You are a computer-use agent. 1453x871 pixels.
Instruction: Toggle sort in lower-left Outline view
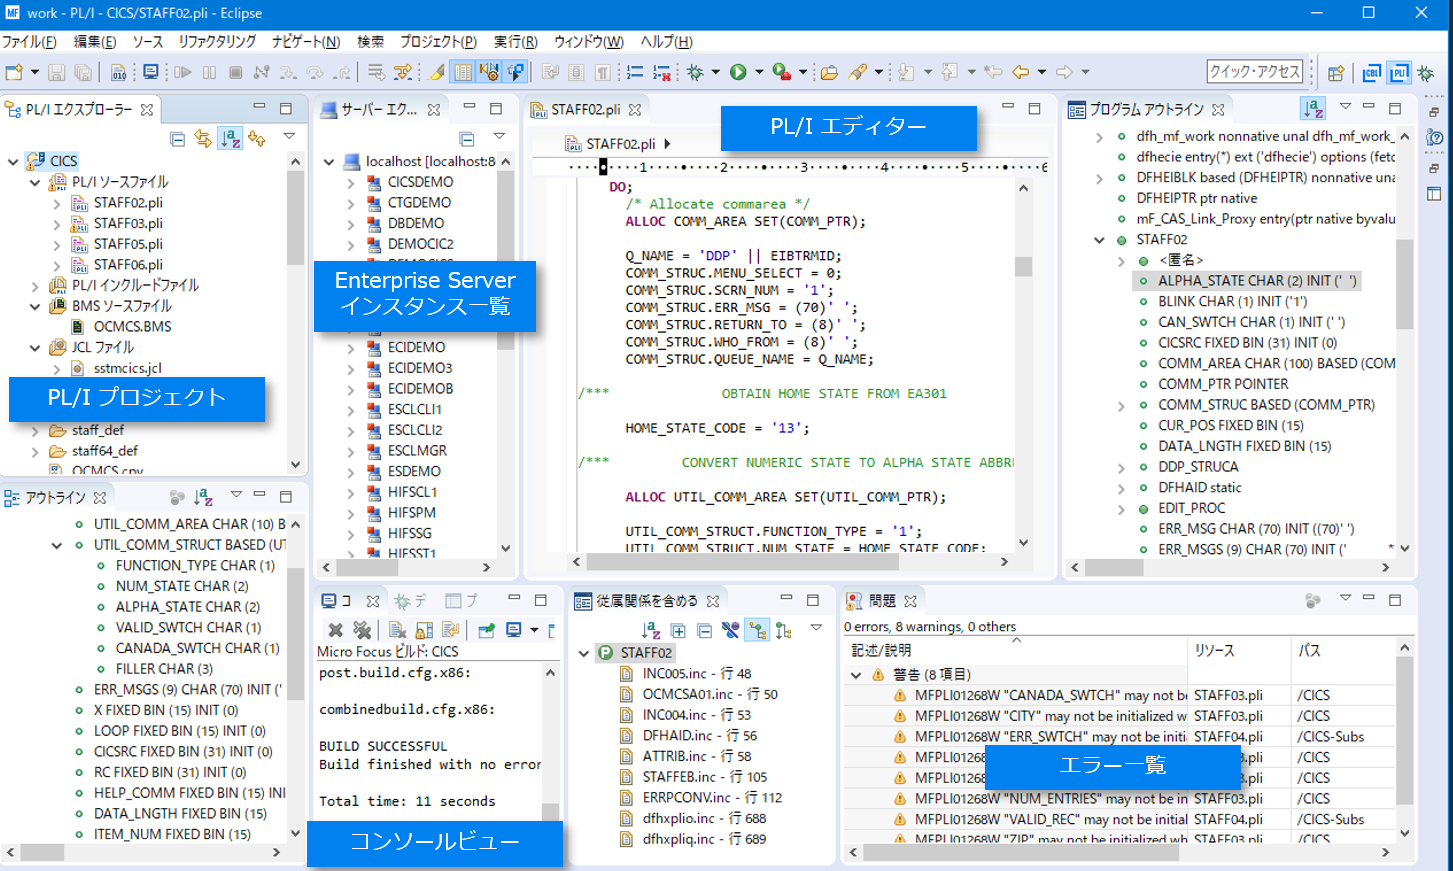coord(203,497)
